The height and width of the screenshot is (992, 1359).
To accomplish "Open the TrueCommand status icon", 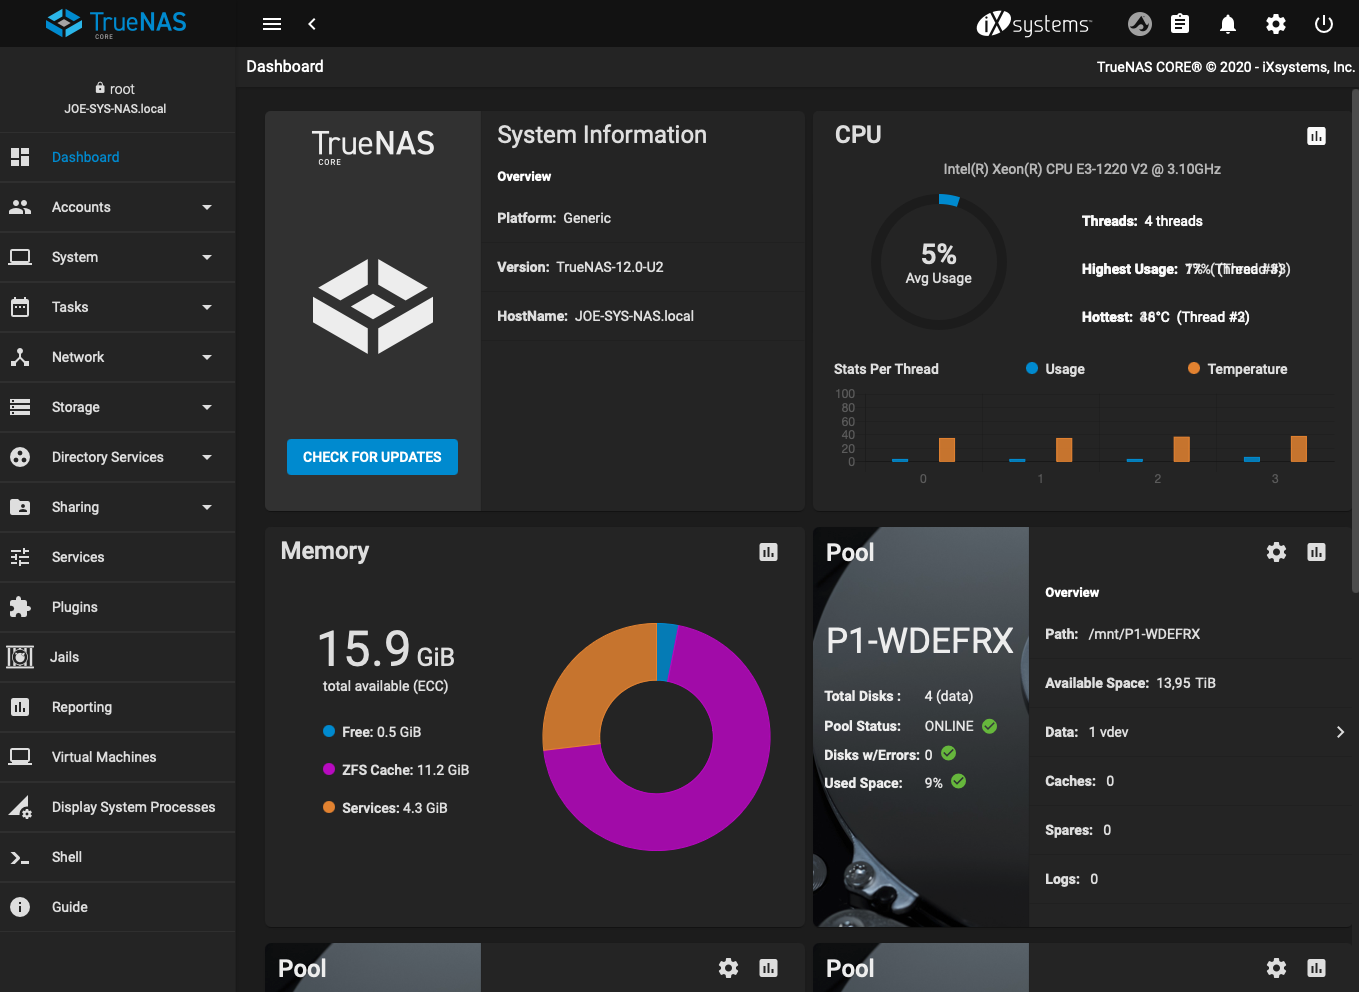I will (x=1140, y=24).
